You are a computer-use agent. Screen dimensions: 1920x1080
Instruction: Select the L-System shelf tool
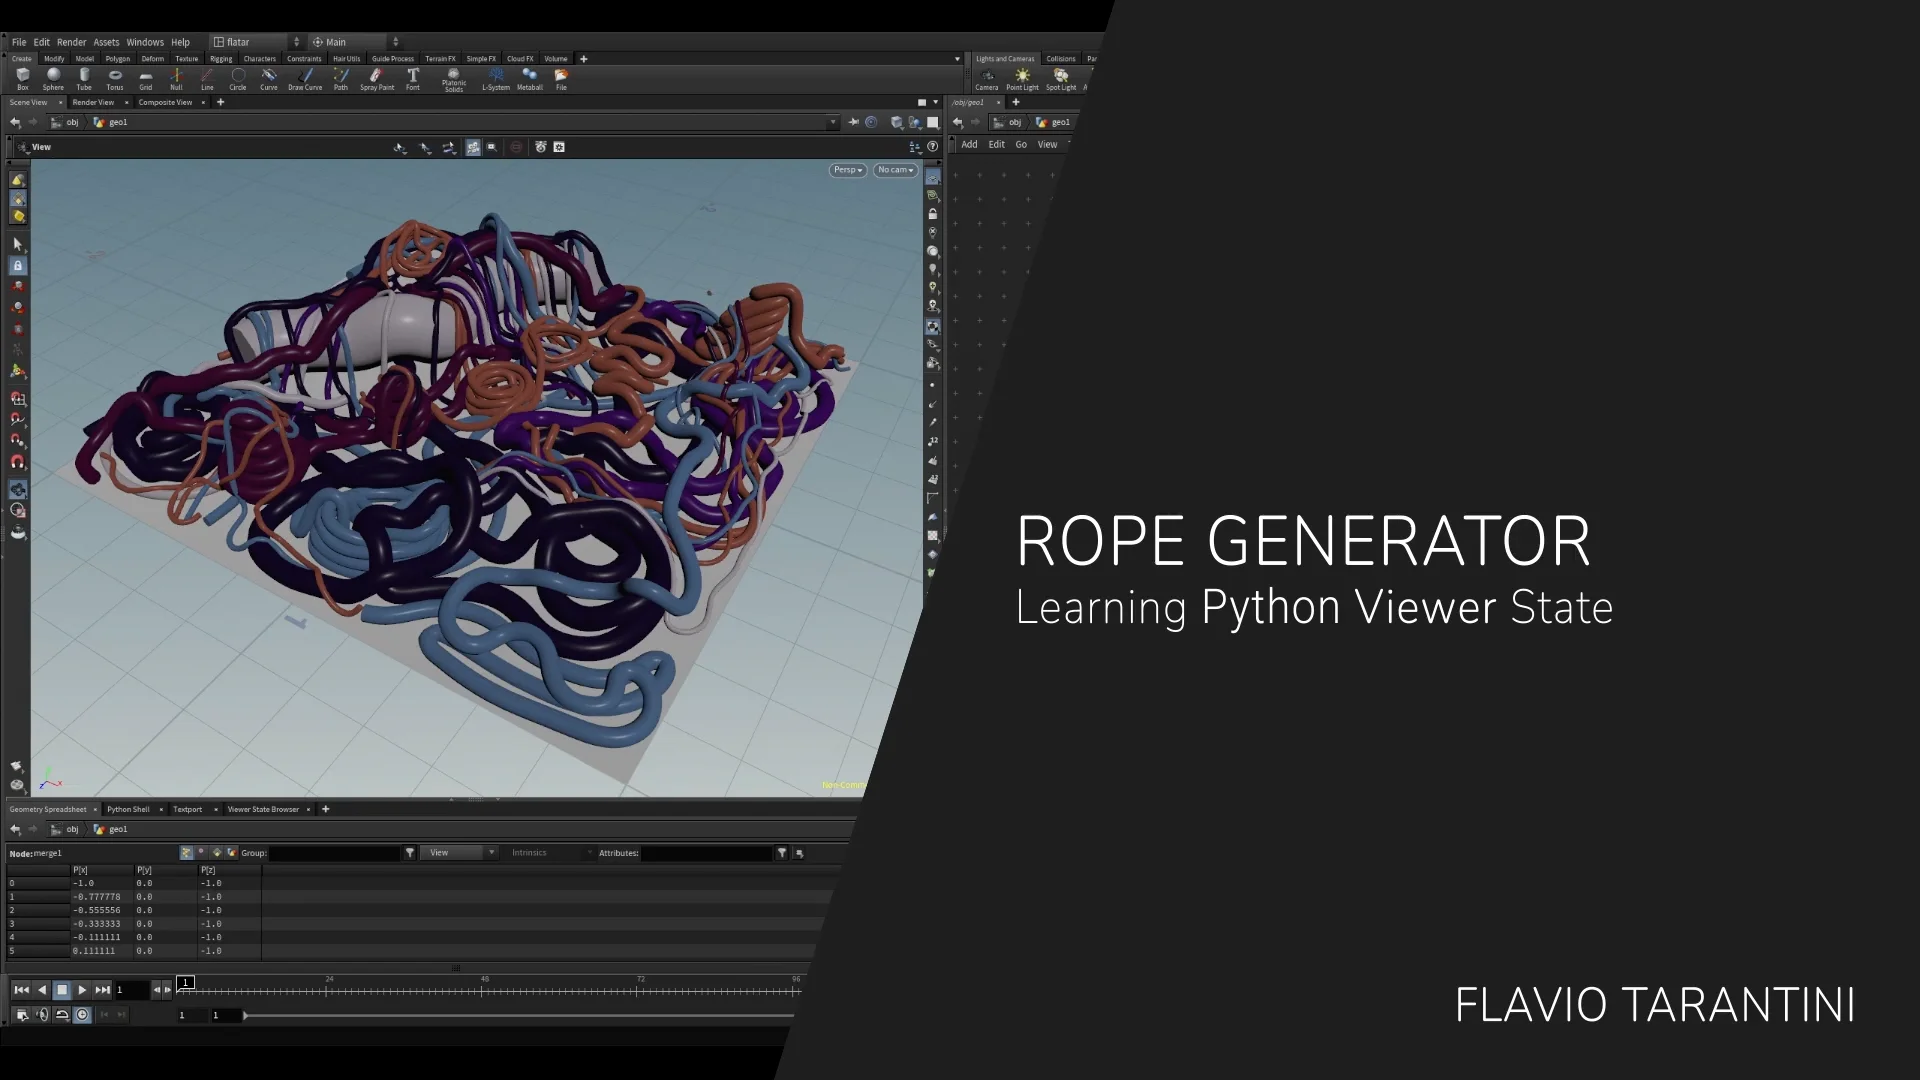496,79
